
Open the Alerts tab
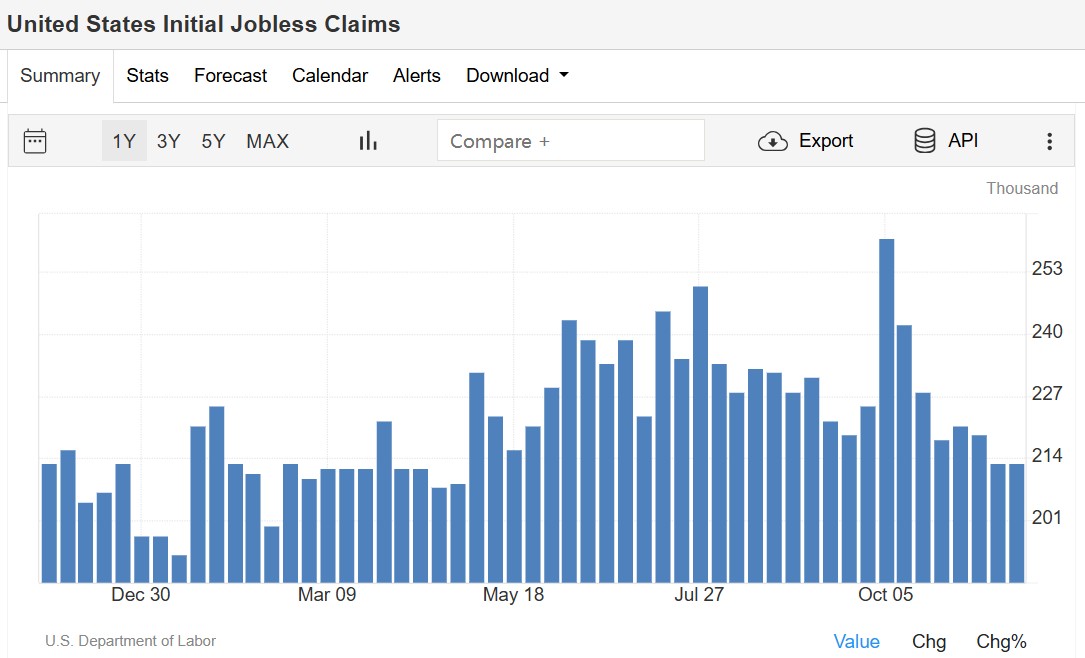pos(417,75)
